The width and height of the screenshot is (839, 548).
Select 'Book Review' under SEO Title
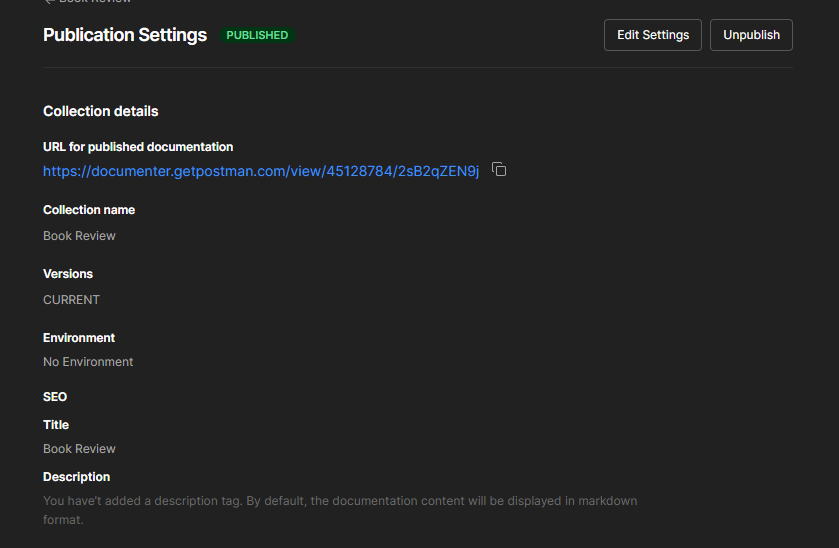click(x=79, y=449)
